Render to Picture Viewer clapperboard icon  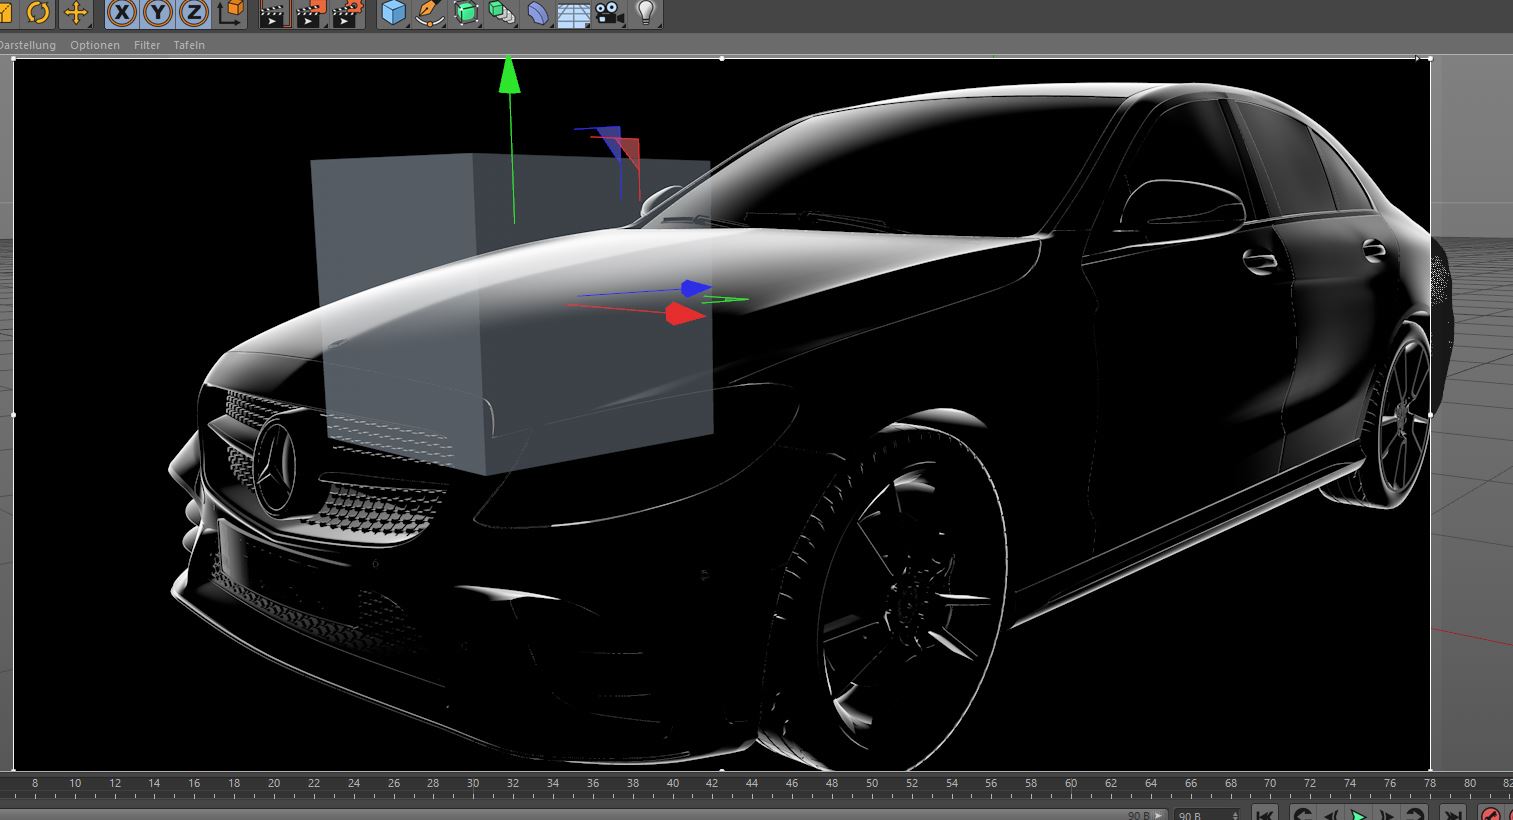pos(310,14)
